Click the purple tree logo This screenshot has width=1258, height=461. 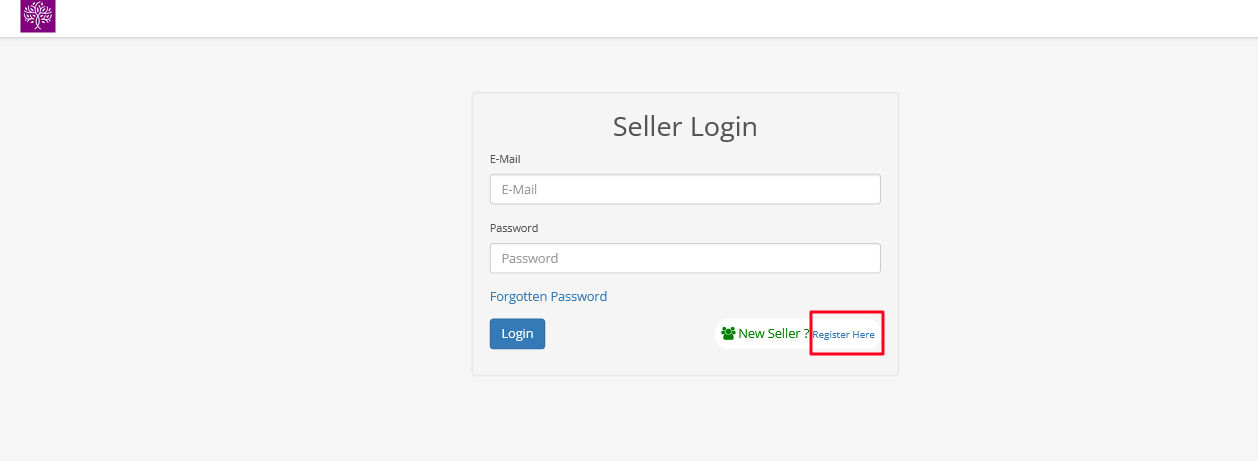pyautogui.click(x=38, y=16)
